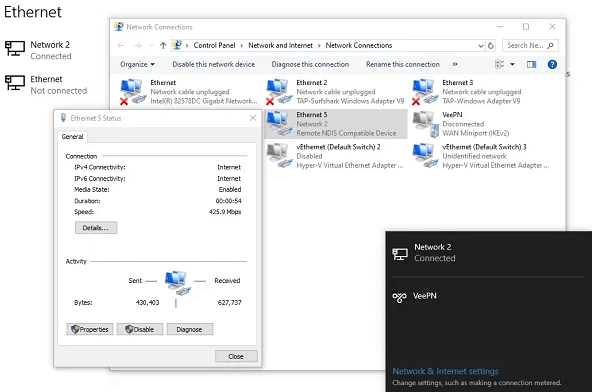Click the Close button in Ethernet 5 Status
The height and width of the screenshot is (392, 593).
tap(236, 356)
